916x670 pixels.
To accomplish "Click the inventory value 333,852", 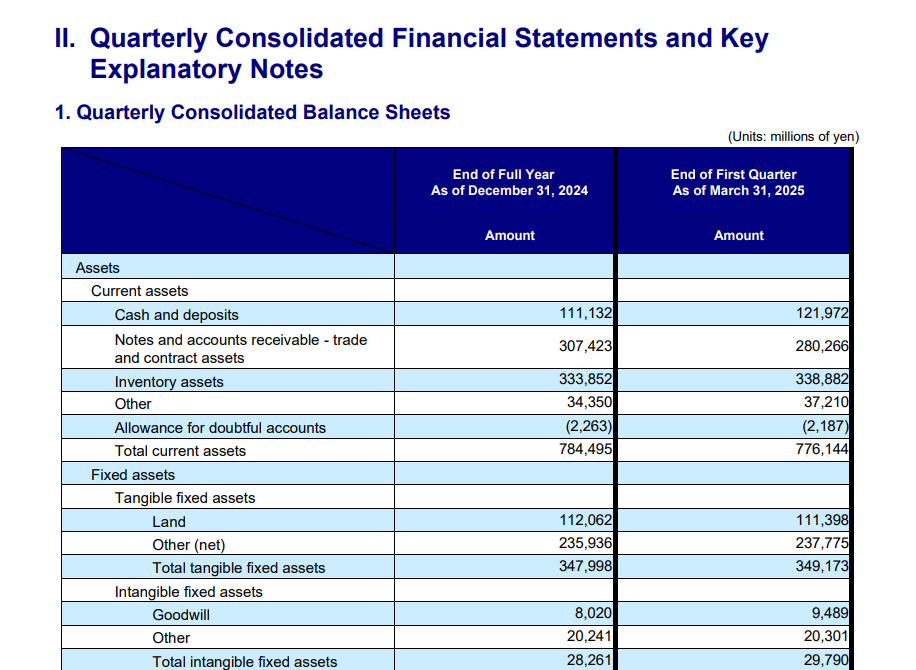I will pyautogui.click(x=585, y=379).
